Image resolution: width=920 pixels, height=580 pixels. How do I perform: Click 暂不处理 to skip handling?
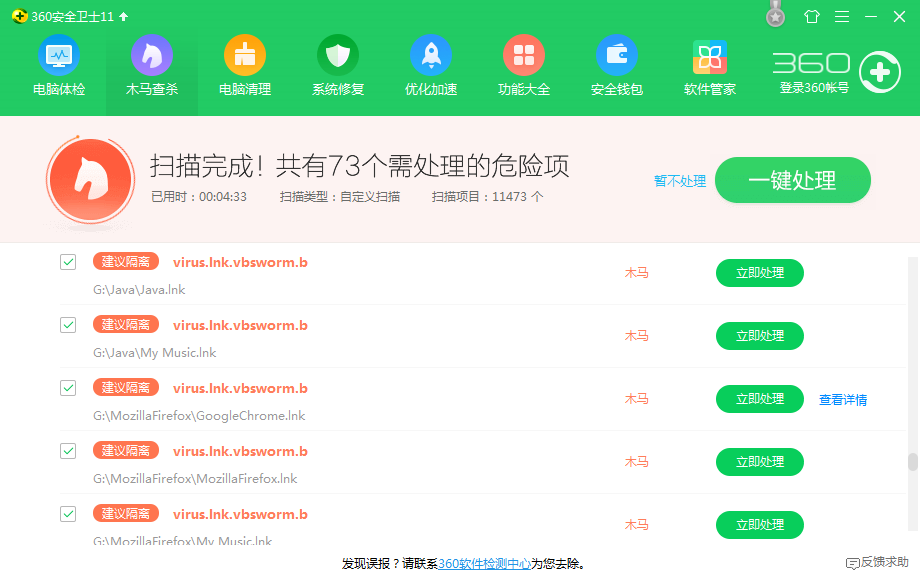(680, 181)
